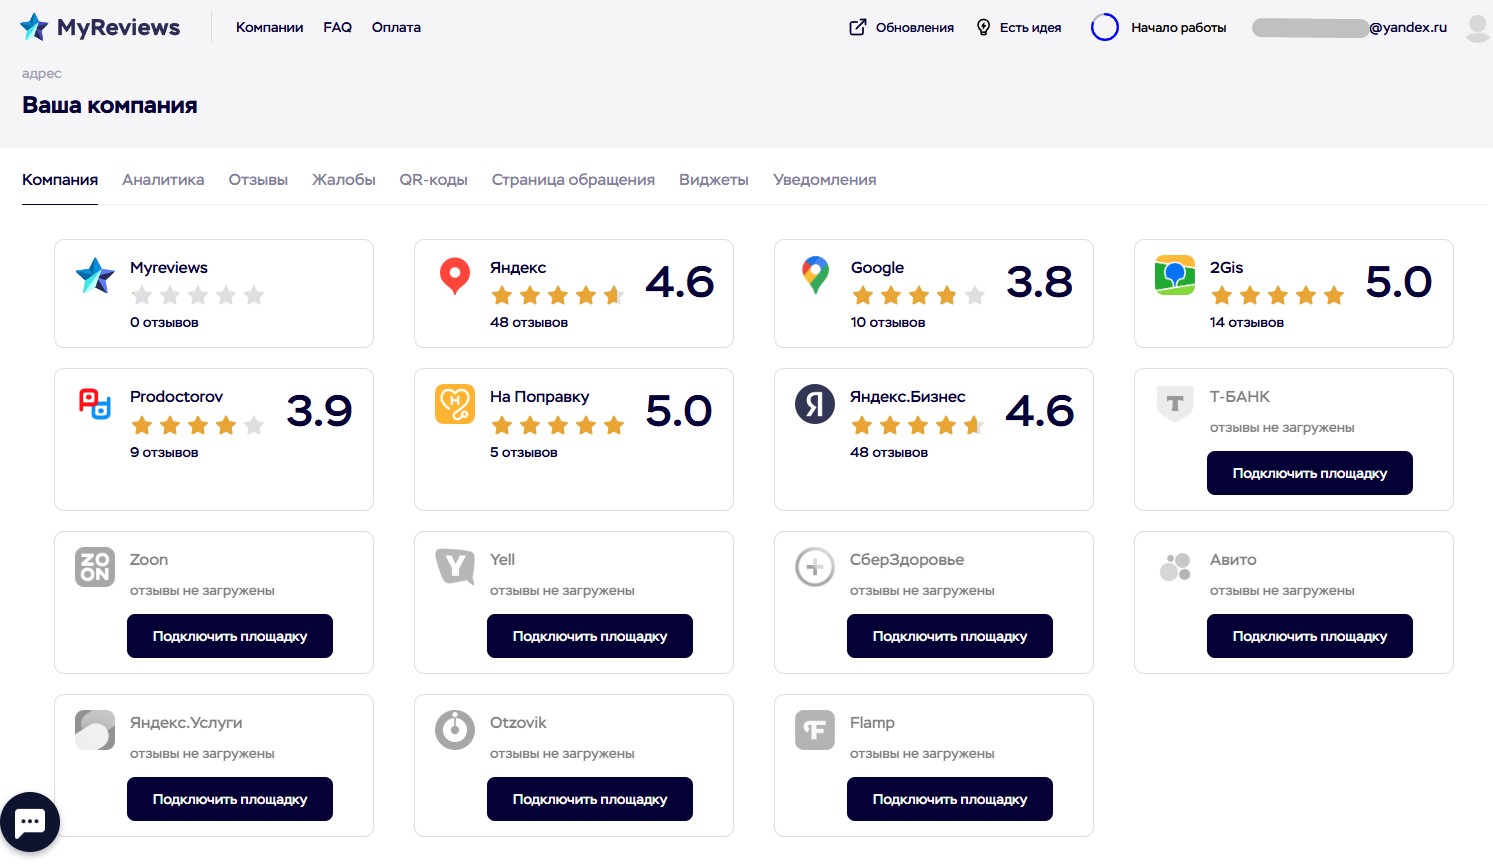Screen dimensions: 1493x864
Task: Open the Обновления link
Action: click(902, 28)
